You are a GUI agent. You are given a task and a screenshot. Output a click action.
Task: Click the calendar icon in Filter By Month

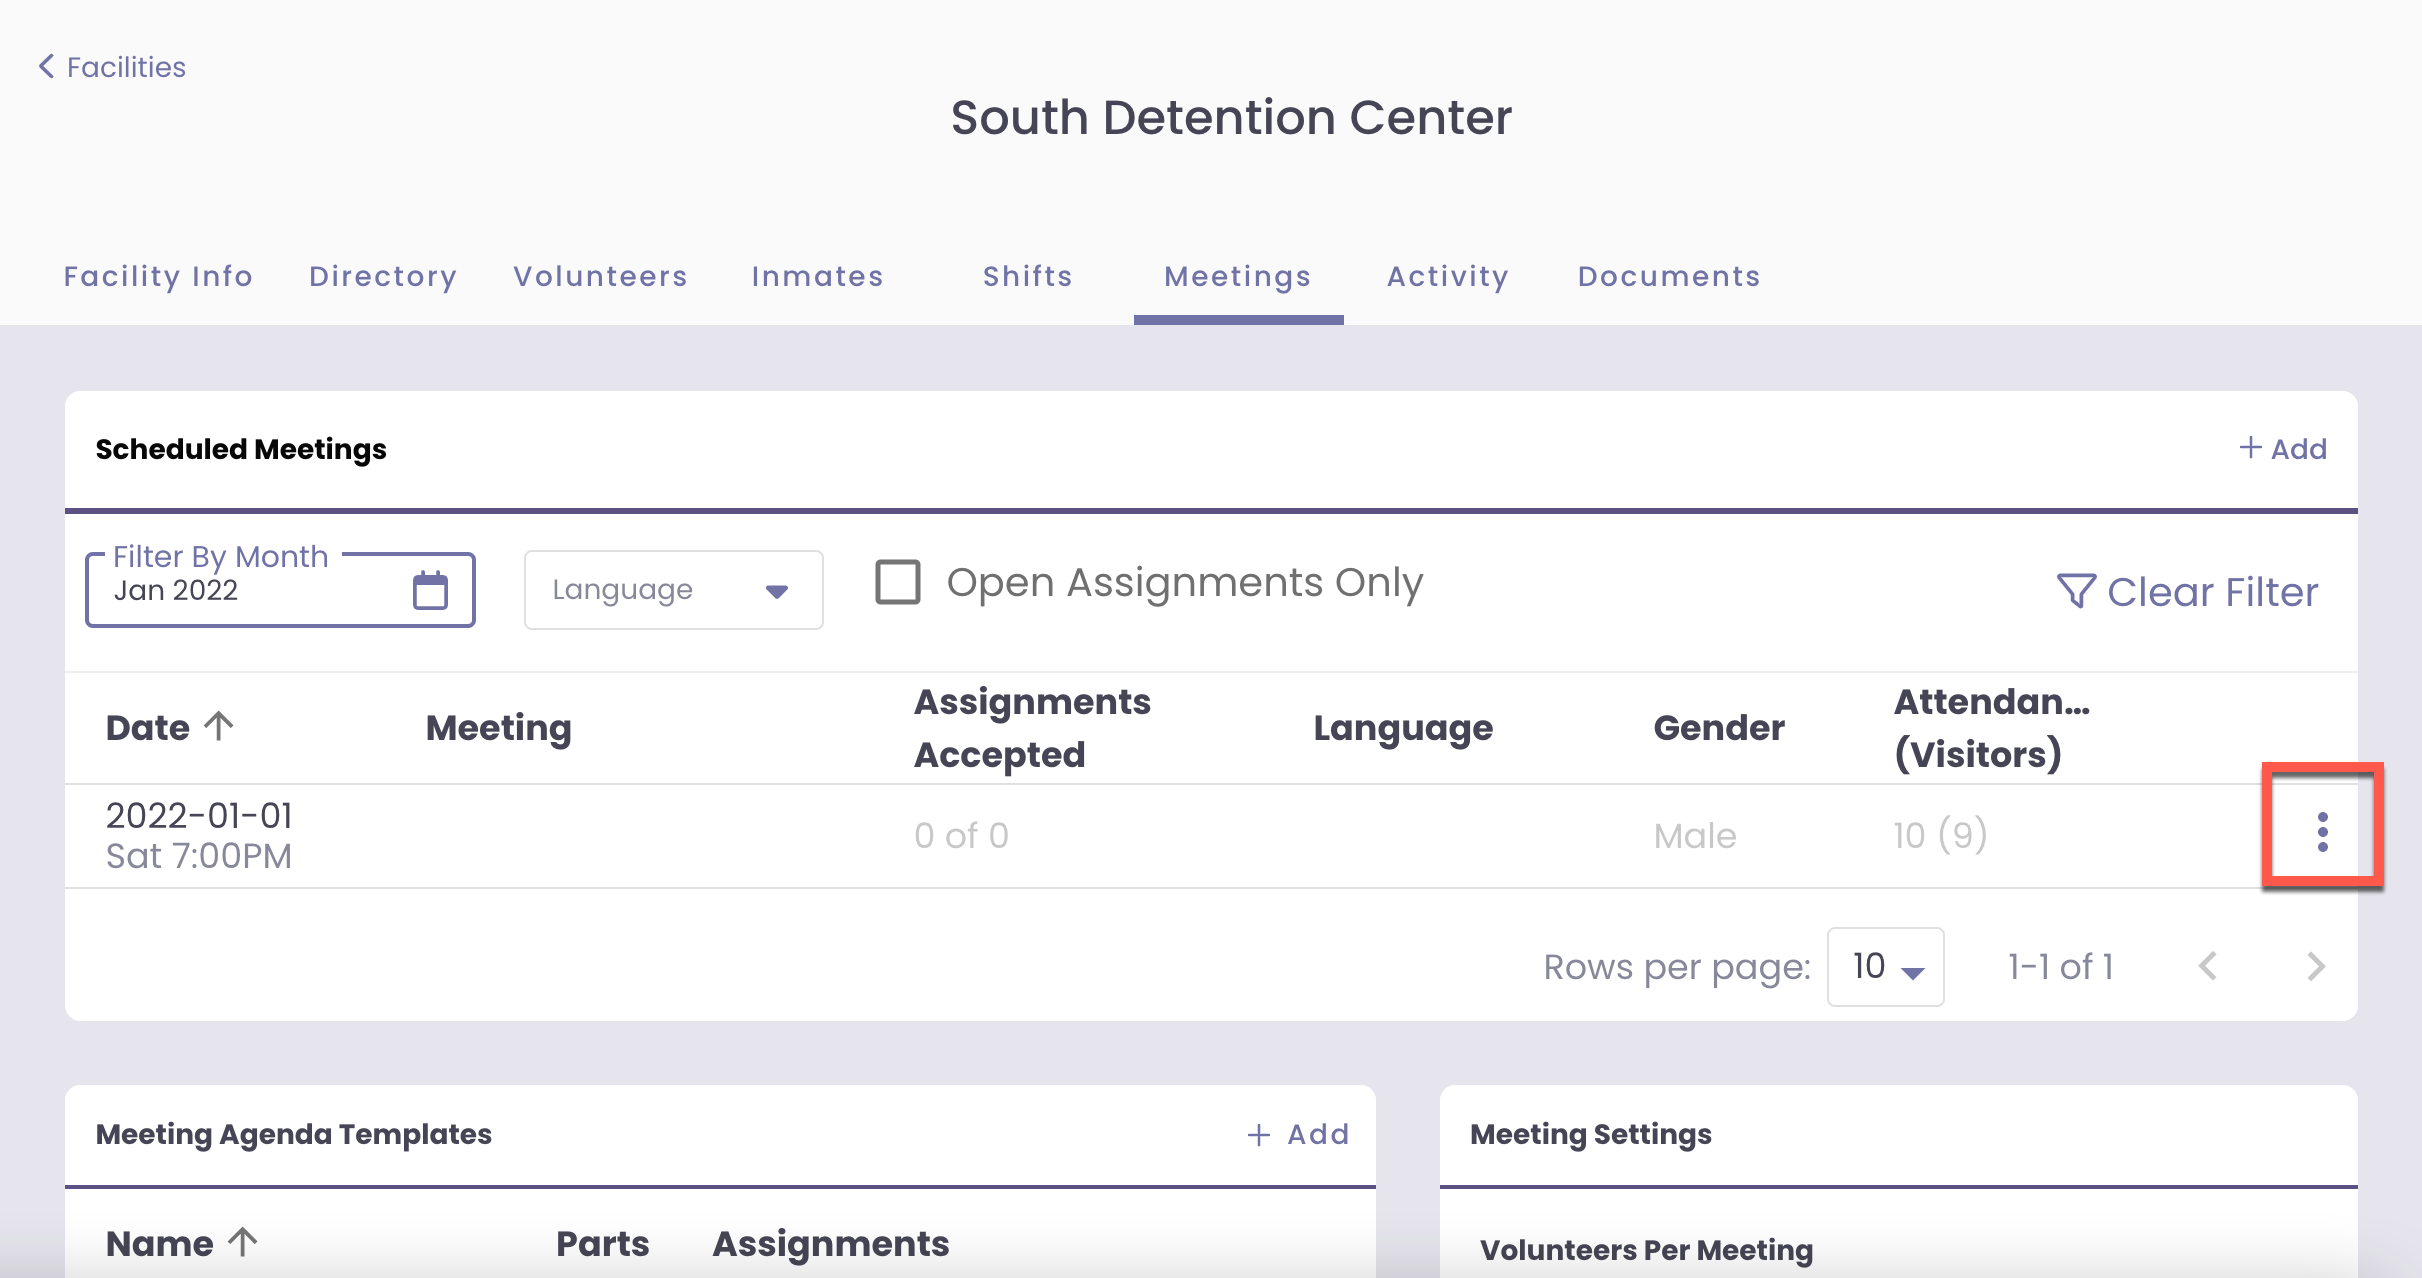click(x=430, y=590)
